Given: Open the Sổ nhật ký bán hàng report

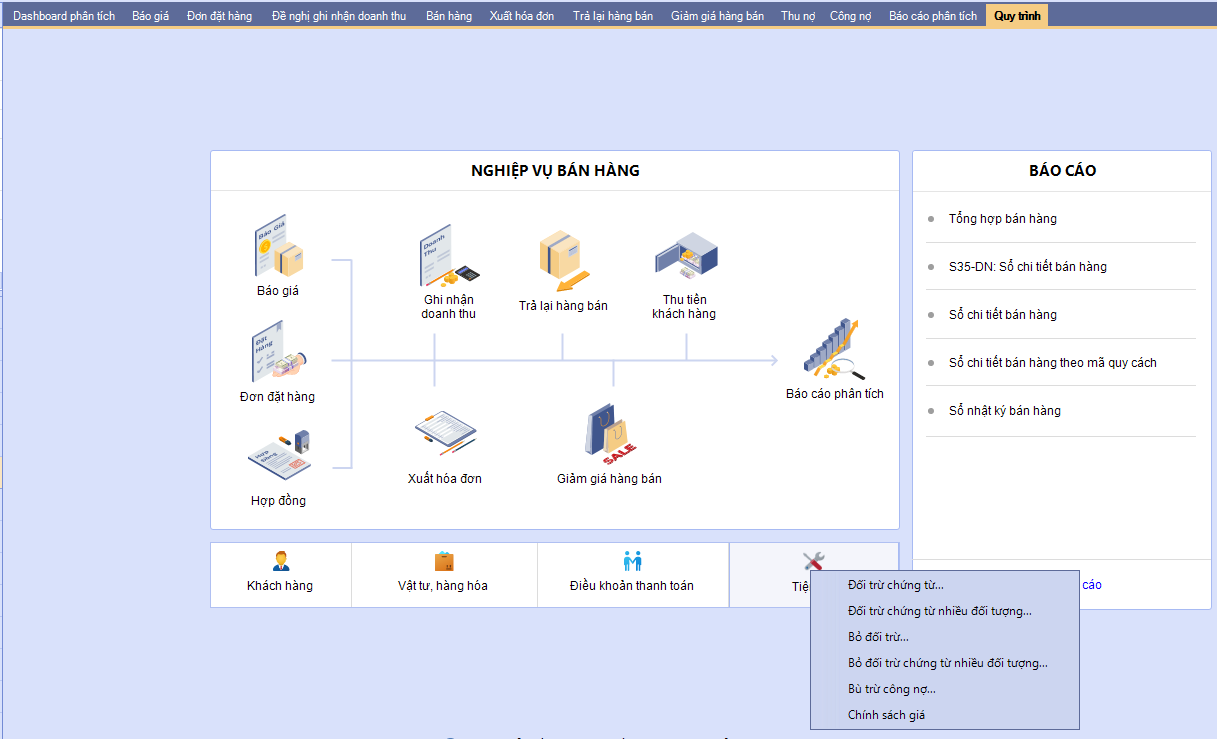Looking at the screenshot, I should pyautogui.click(x=1004, y=411).
